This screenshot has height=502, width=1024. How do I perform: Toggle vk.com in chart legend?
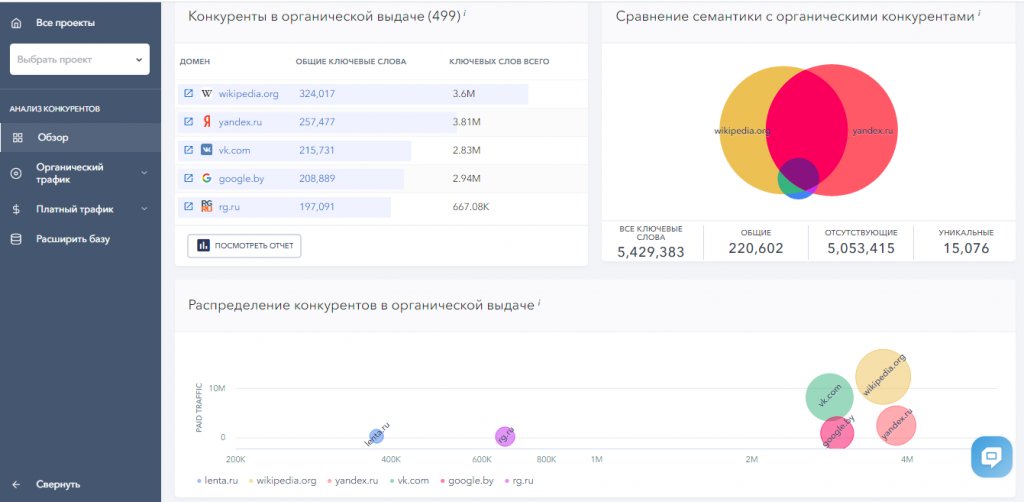[x=409, y=480]
